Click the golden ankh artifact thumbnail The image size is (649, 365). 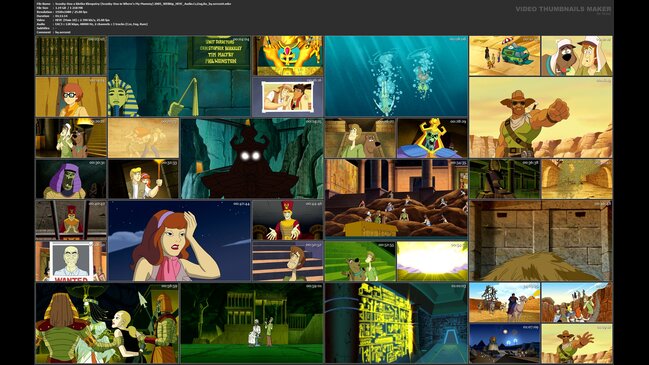pos(288,55)
